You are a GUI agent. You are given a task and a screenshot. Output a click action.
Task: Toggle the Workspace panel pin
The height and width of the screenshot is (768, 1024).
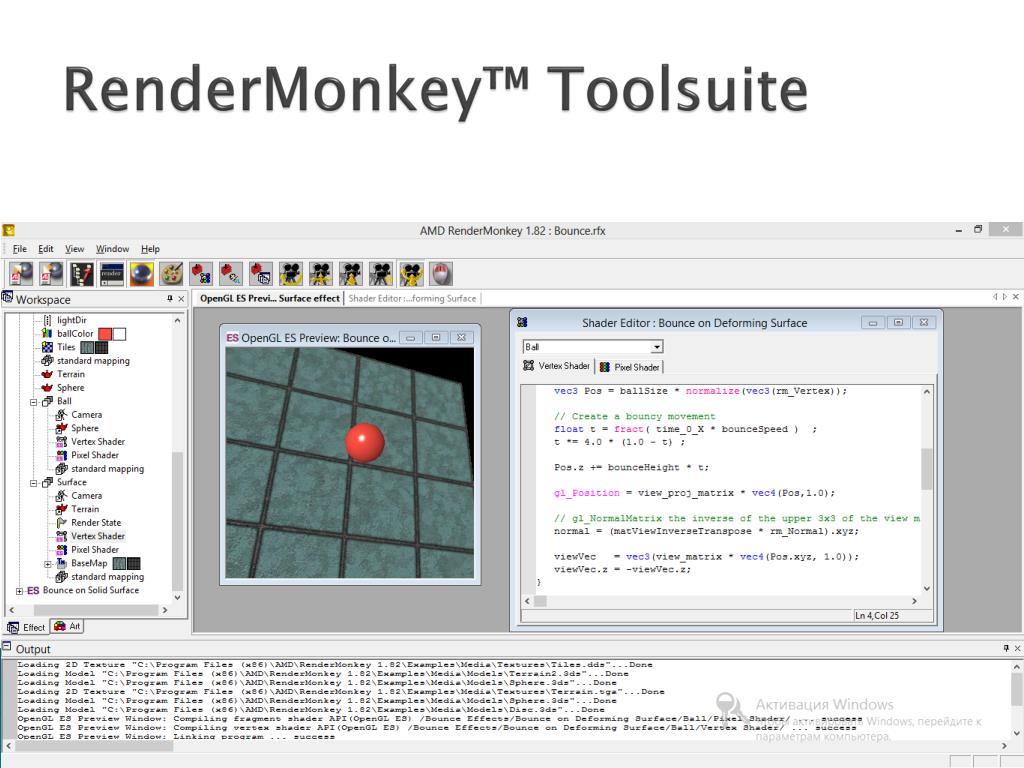[170, 299]
